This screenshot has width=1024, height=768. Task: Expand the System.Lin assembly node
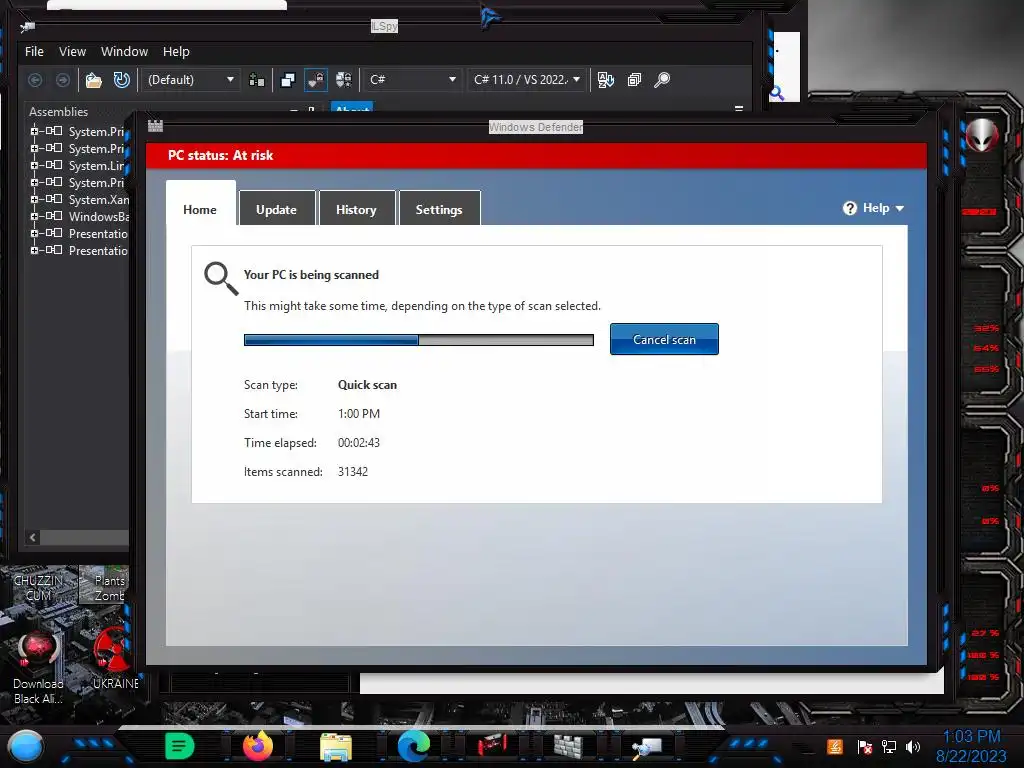pyautogui.click(x=34, y=165)
